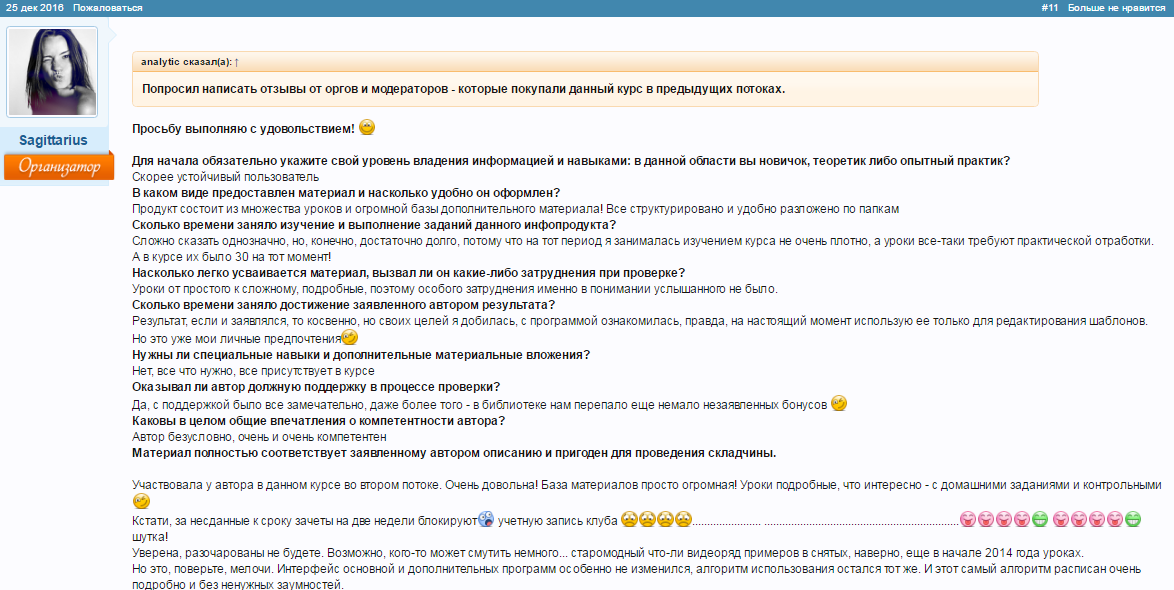This screenshot has width=1174, height=590.
Task: Click question "Нужны ли специальные навыки"
Action: click(361, 355)
